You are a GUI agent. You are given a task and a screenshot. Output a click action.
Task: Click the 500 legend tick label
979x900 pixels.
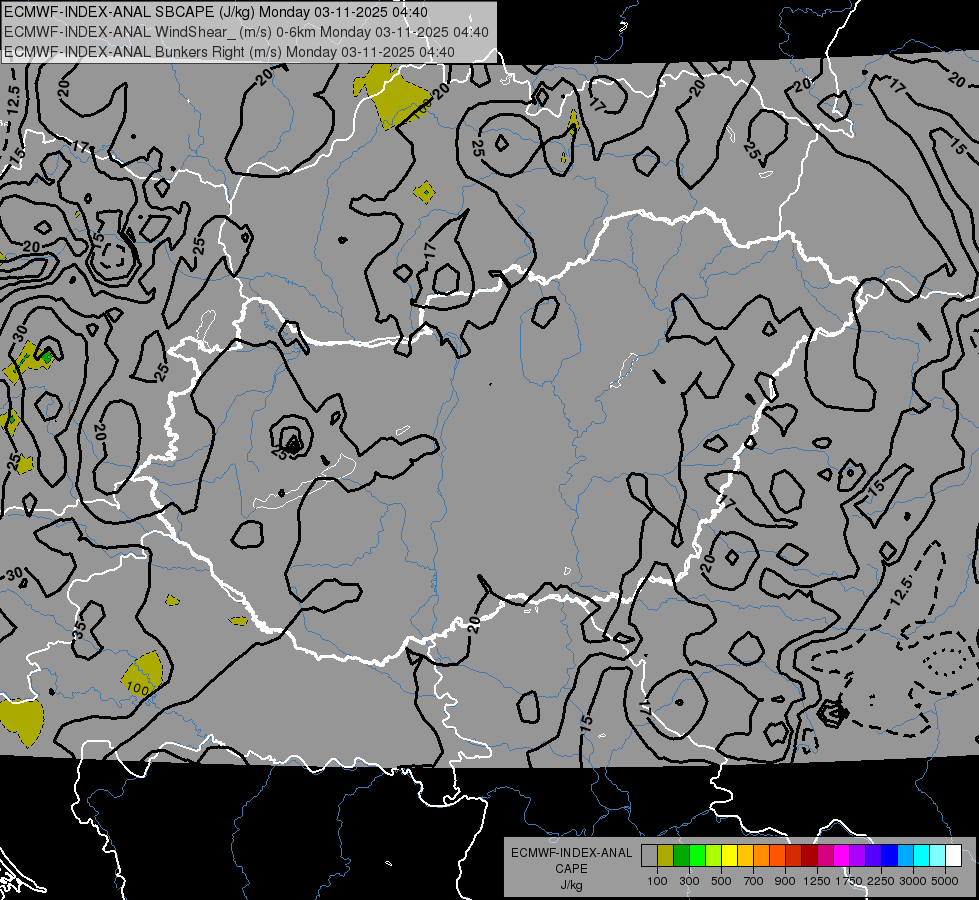click(x=721, y=881)
